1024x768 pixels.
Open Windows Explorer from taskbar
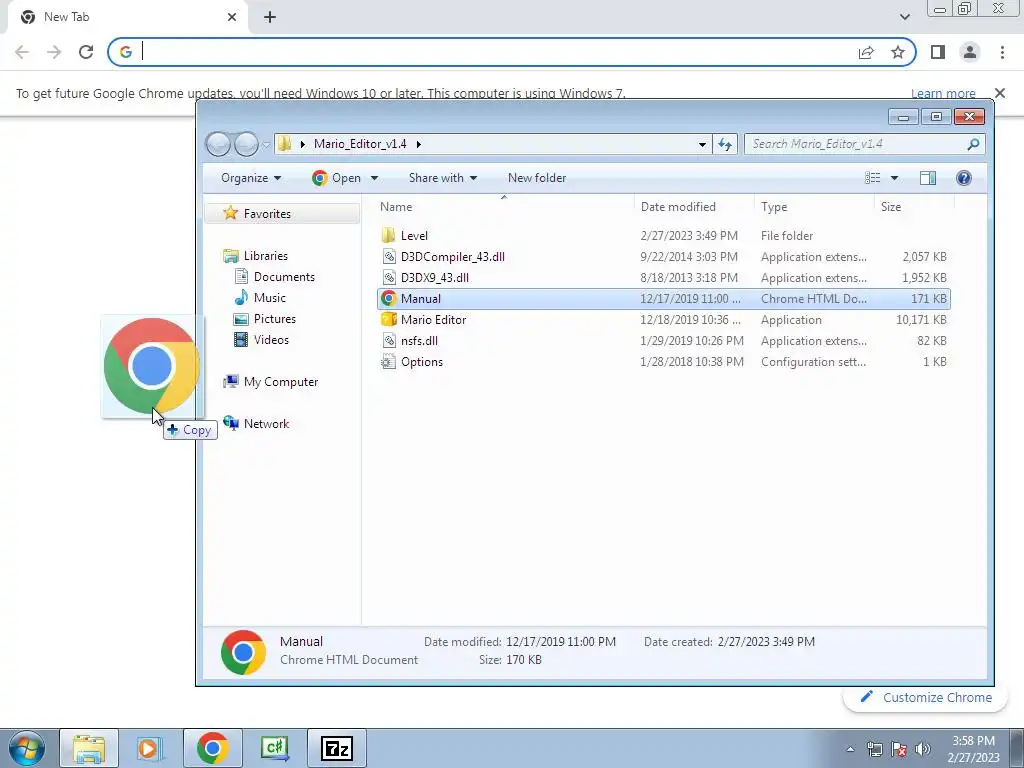click(x=89, y=748)
